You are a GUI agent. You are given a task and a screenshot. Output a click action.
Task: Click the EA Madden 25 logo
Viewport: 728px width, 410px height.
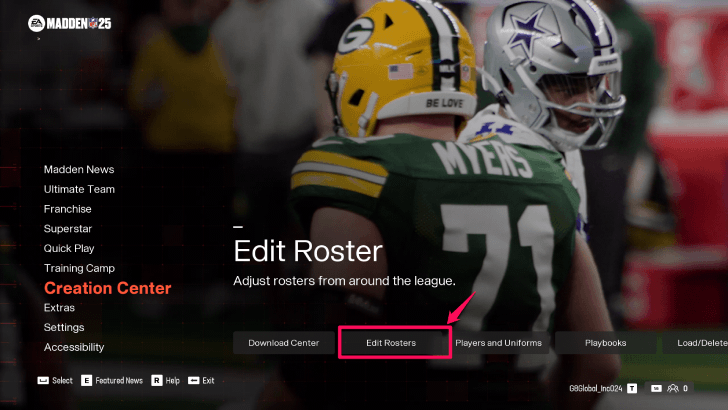[x=70, y=23]
